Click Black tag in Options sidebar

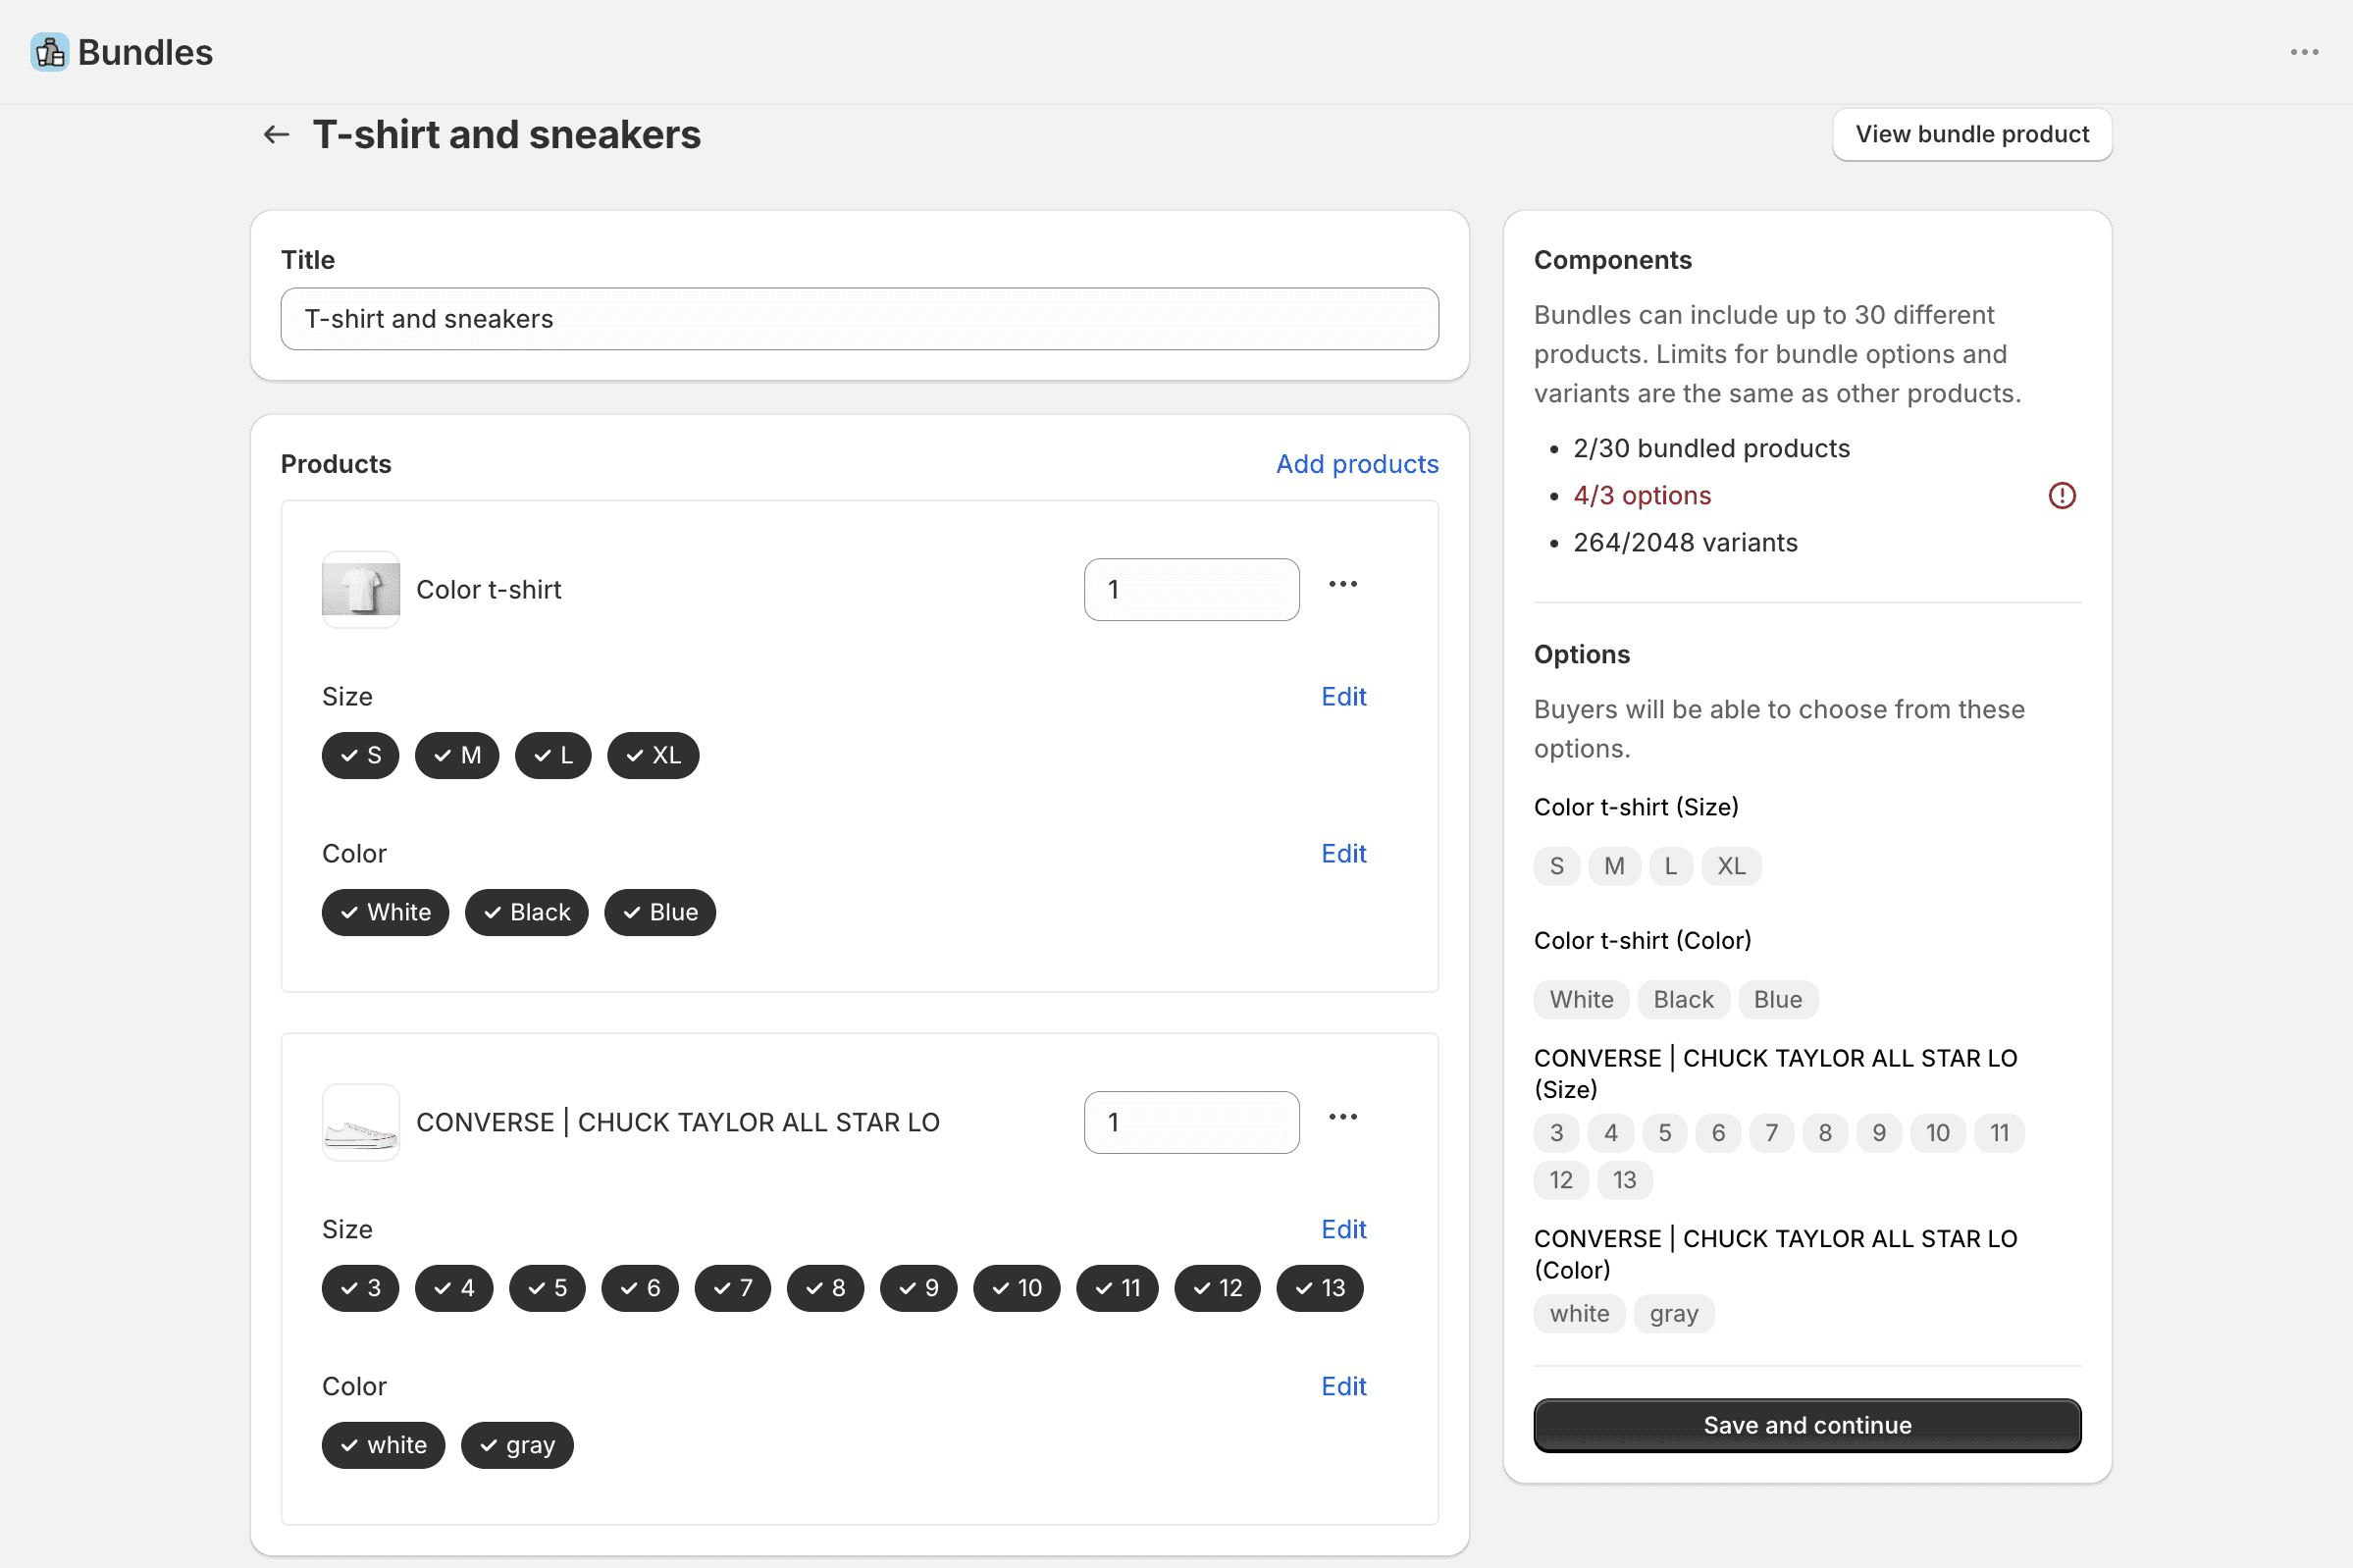(1682, 1000)
